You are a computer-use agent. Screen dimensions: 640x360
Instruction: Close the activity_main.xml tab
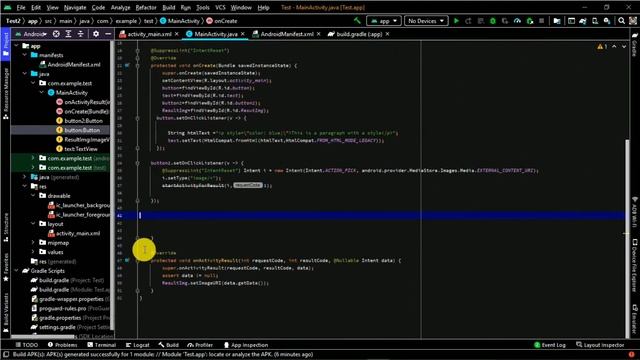(x=177, y=34)
